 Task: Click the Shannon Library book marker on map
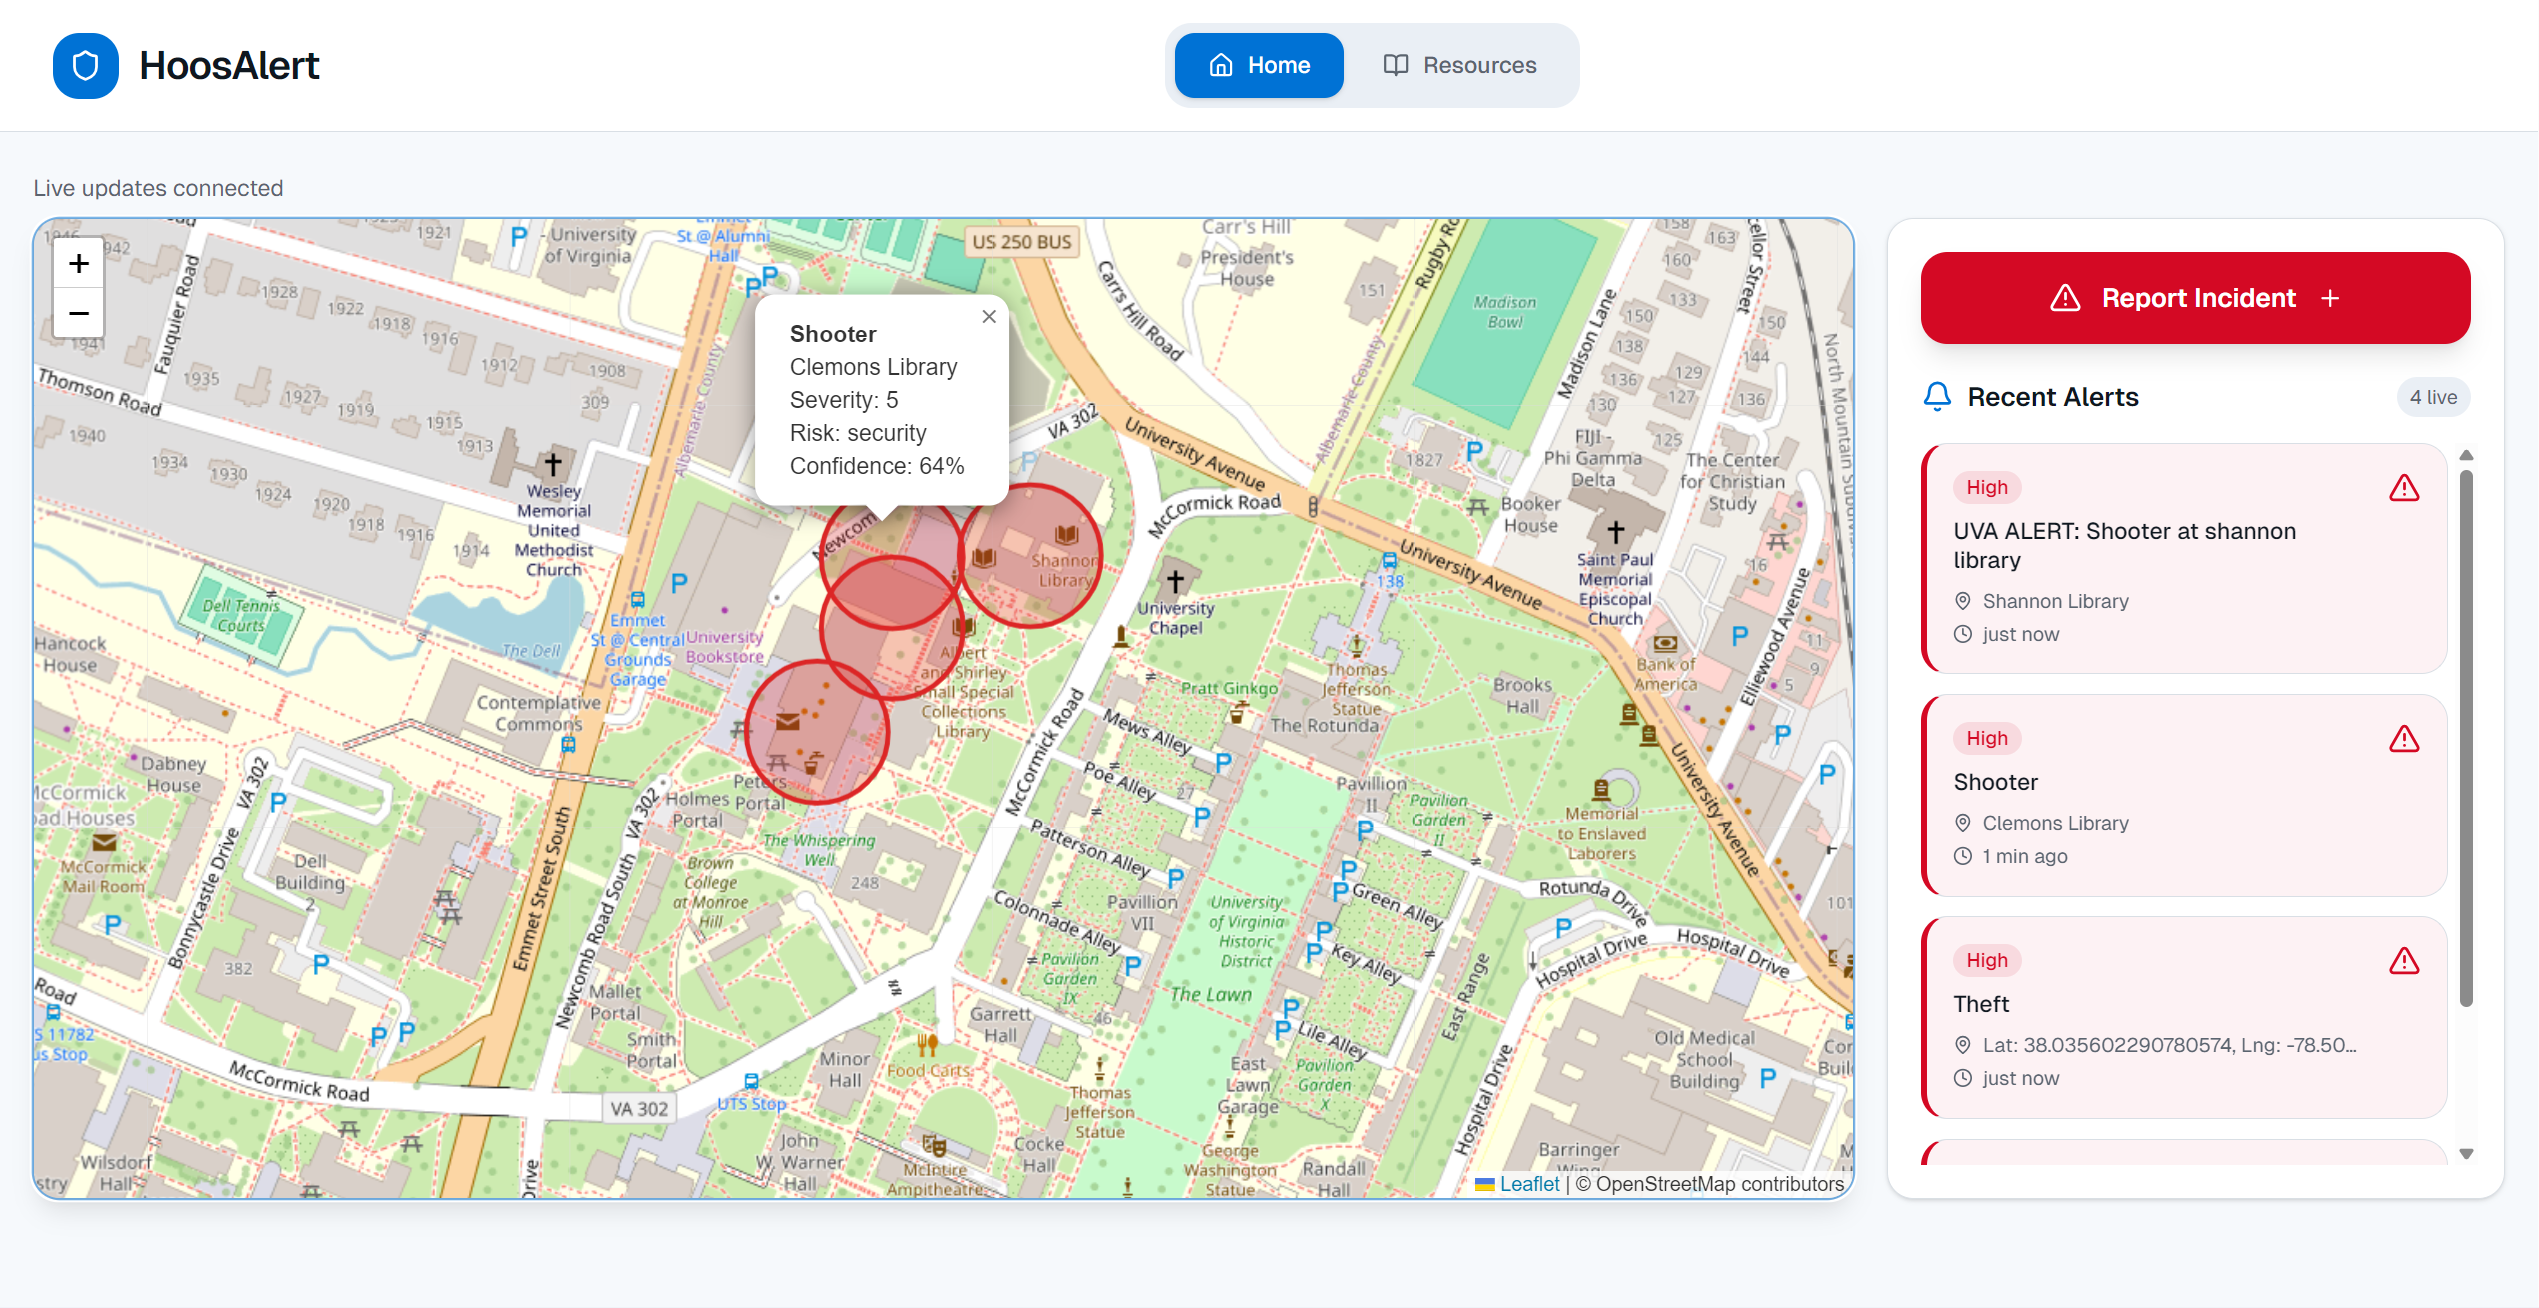coord(1066,534)
